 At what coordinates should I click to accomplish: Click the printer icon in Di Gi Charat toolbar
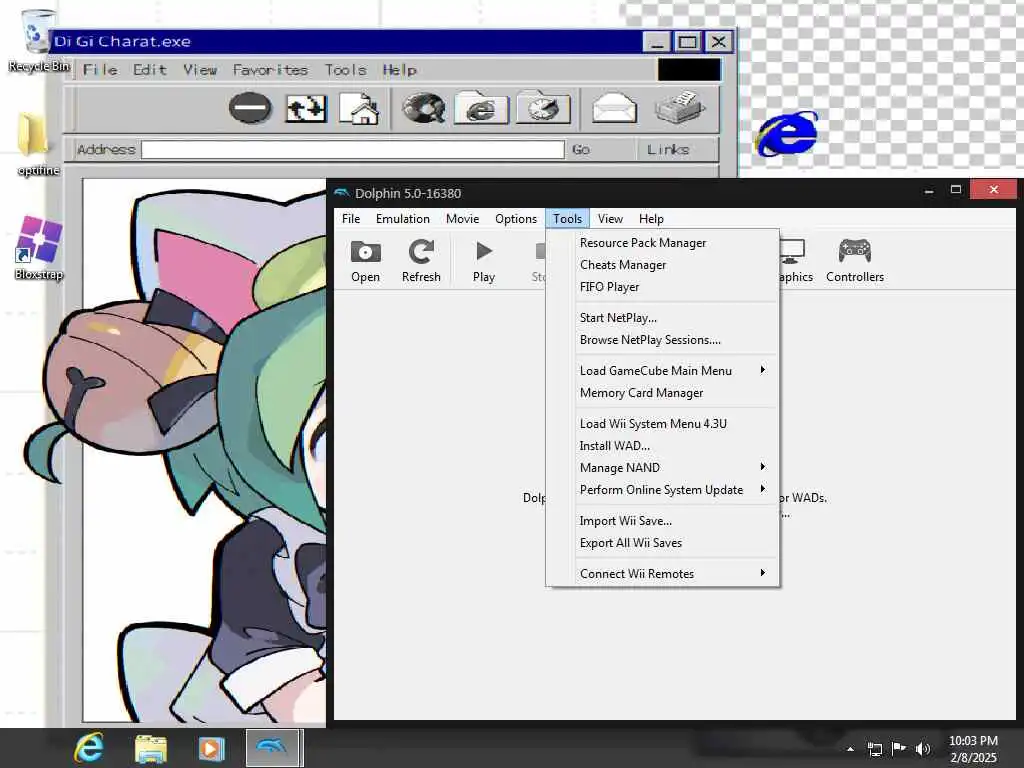pos(680,108)
